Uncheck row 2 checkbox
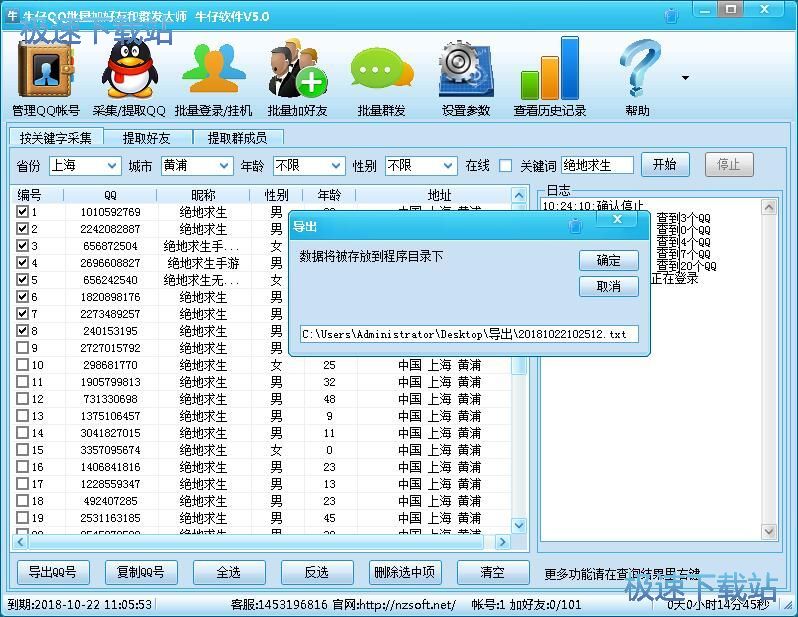The height and width of the screenshot is (617, 798). [x=22, y=228]
